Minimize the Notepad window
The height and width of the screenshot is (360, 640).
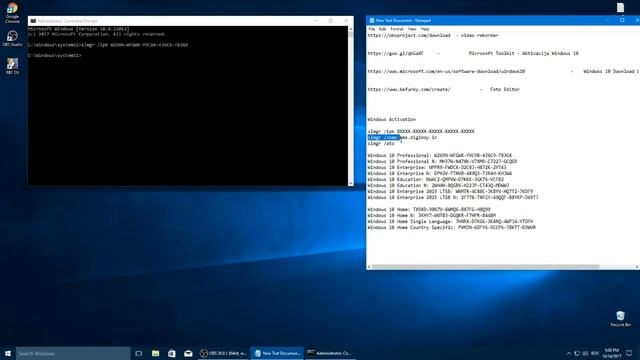pyautogui.click(x=607, y=20)
